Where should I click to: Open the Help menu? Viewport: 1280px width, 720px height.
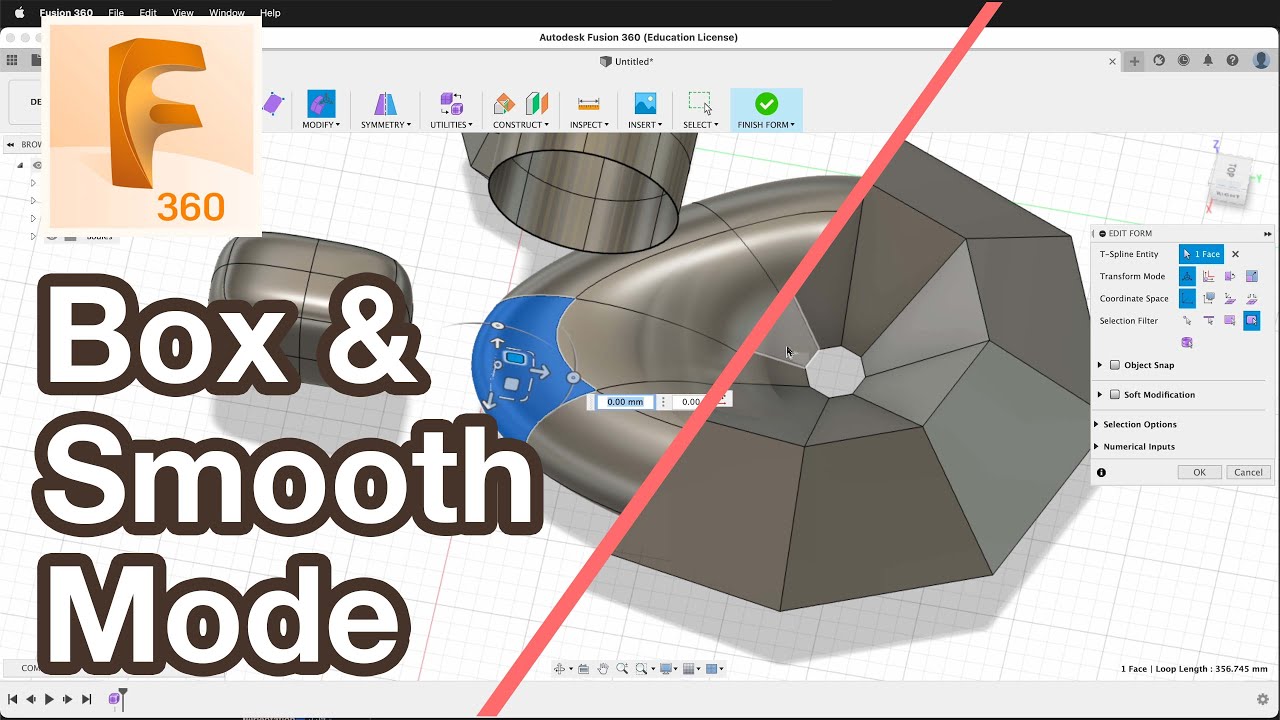point(270,13)
